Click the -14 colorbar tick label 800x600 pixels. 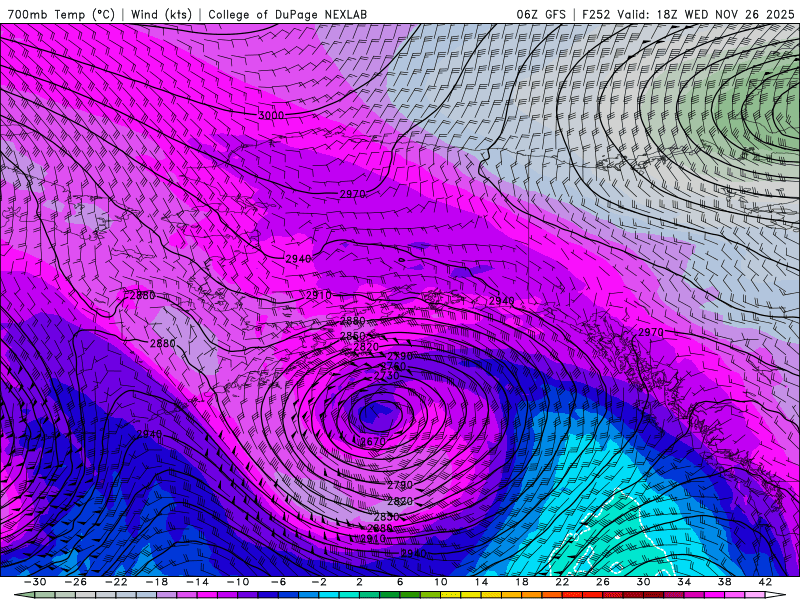tap(197, 582)
